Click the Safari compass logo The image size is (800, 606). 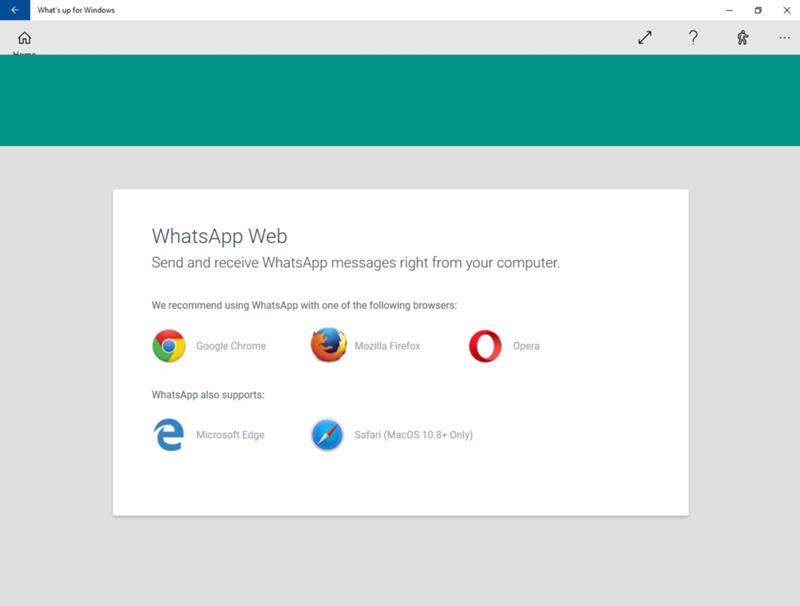(x=327, y=435)
